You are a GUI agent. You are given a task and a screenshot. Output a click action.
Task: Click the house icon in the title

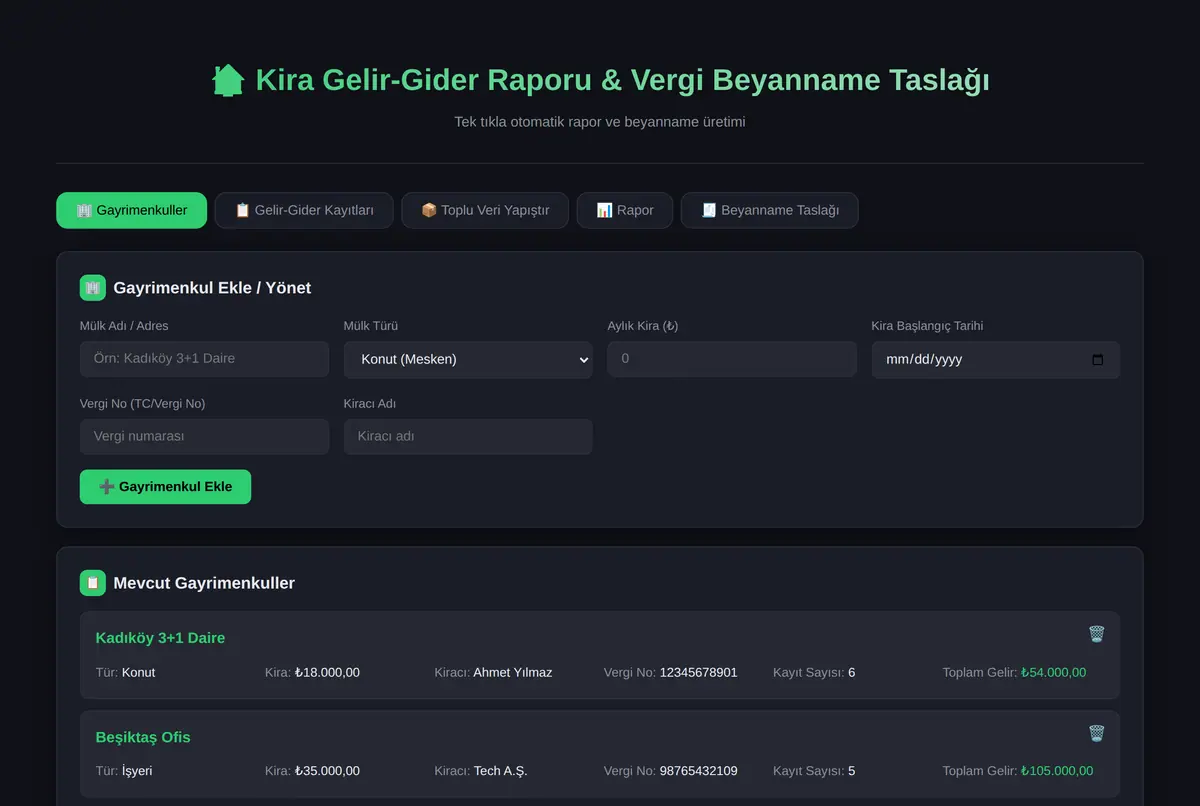point(228,80)
